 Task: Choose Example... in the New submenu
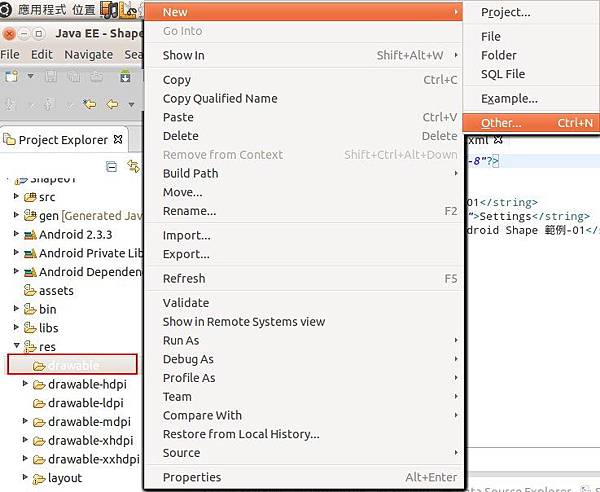coord(531,99)
